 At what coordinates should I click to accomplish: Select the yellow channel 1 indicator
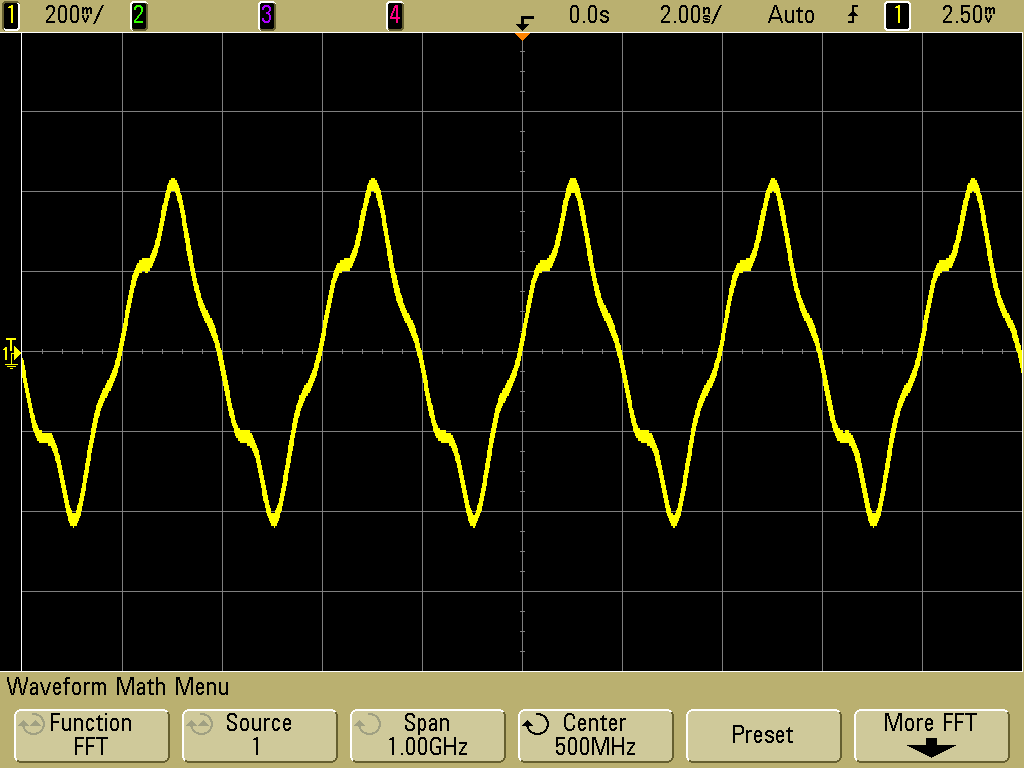(11, 15)
